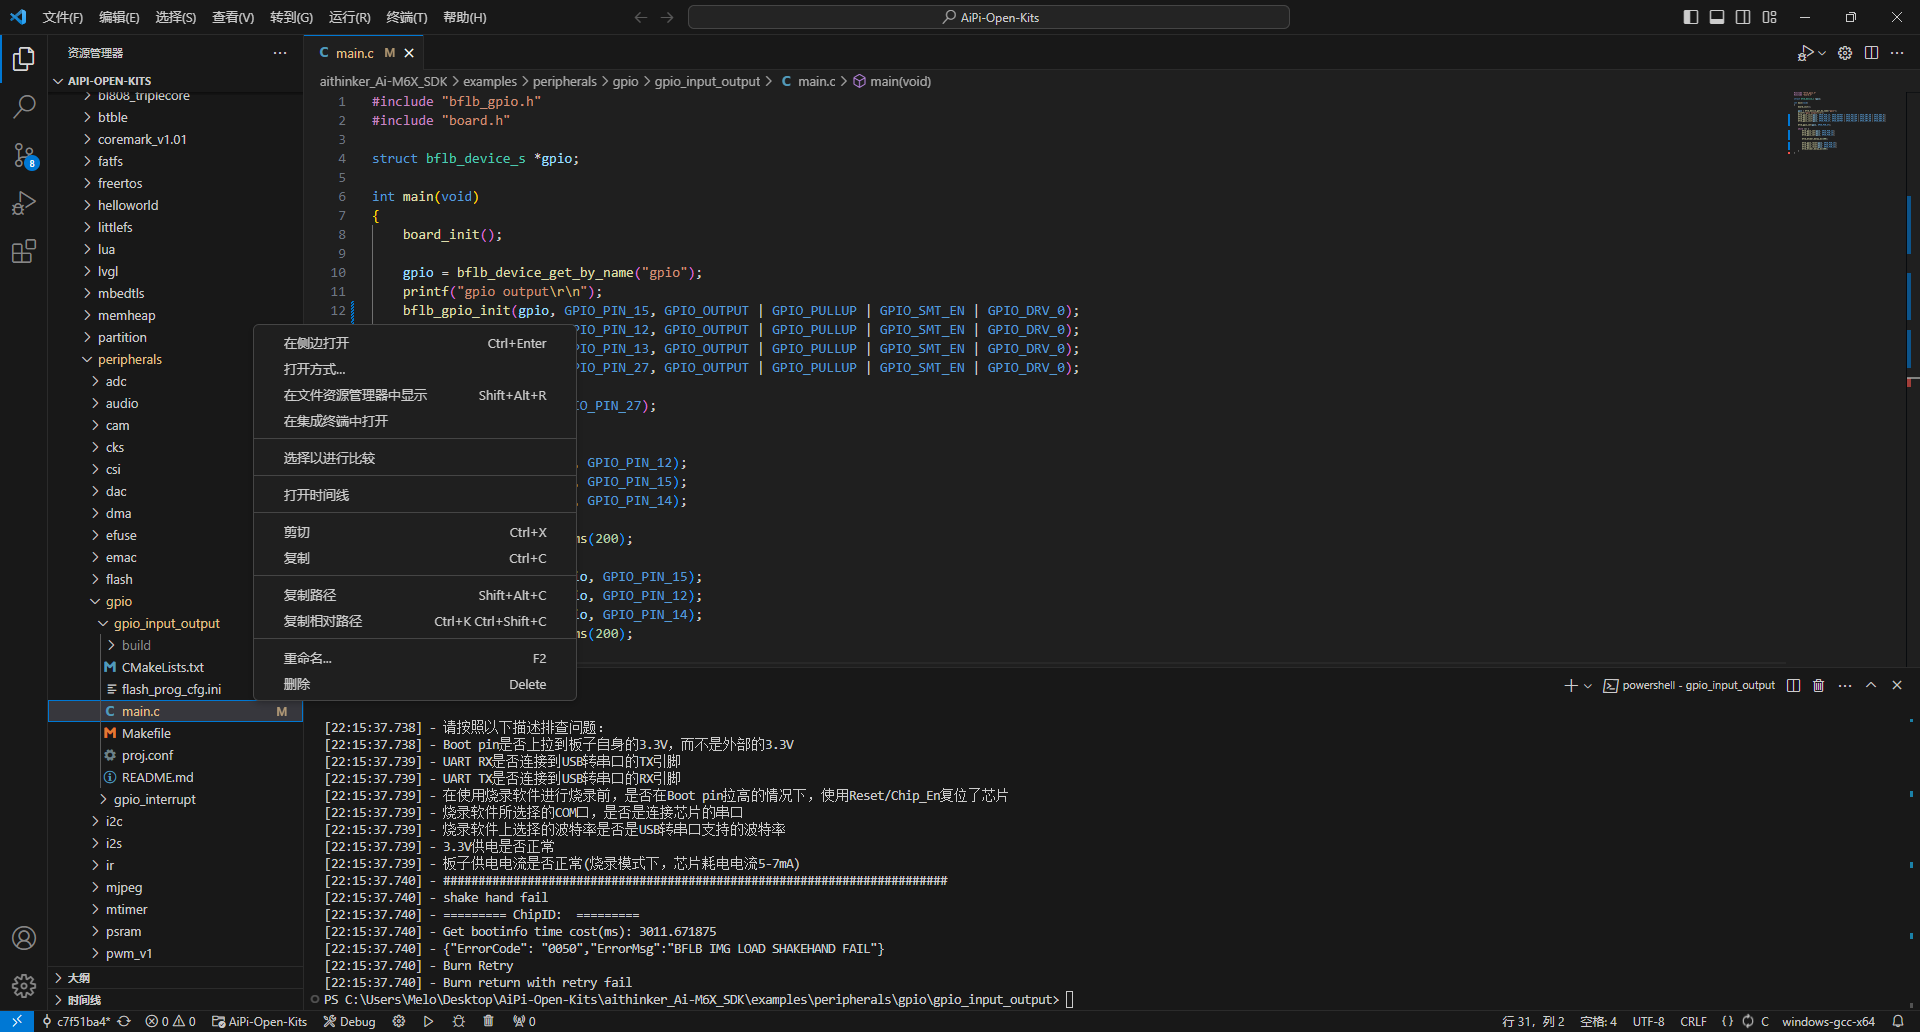Open the Accounts menu in the activity bar
1920x1032 pixels.
point(24,938)
